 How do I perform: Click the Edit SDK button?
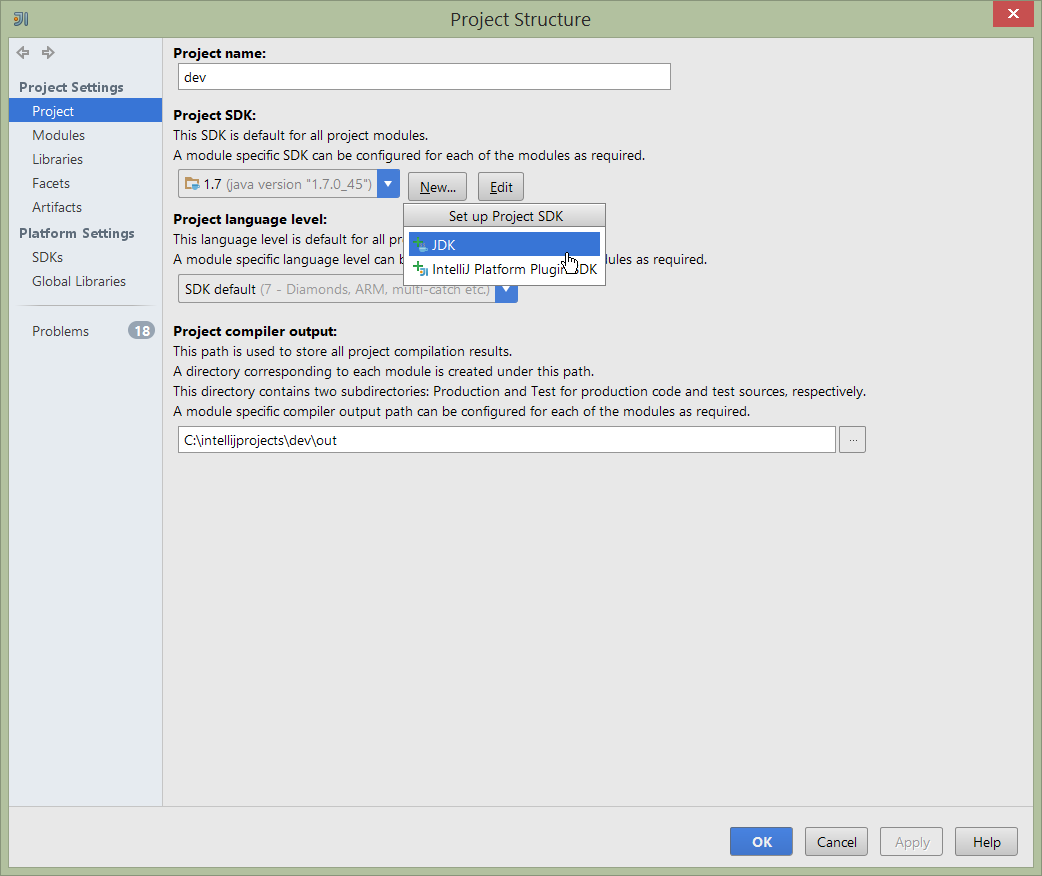click(x=500, y=187)
